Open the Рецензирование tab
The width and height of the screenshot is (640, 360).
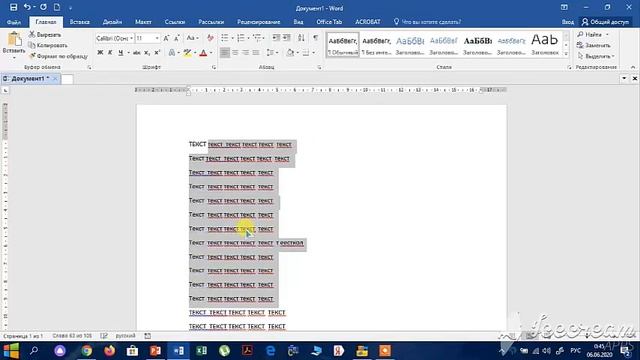click(x=259, y=22)
